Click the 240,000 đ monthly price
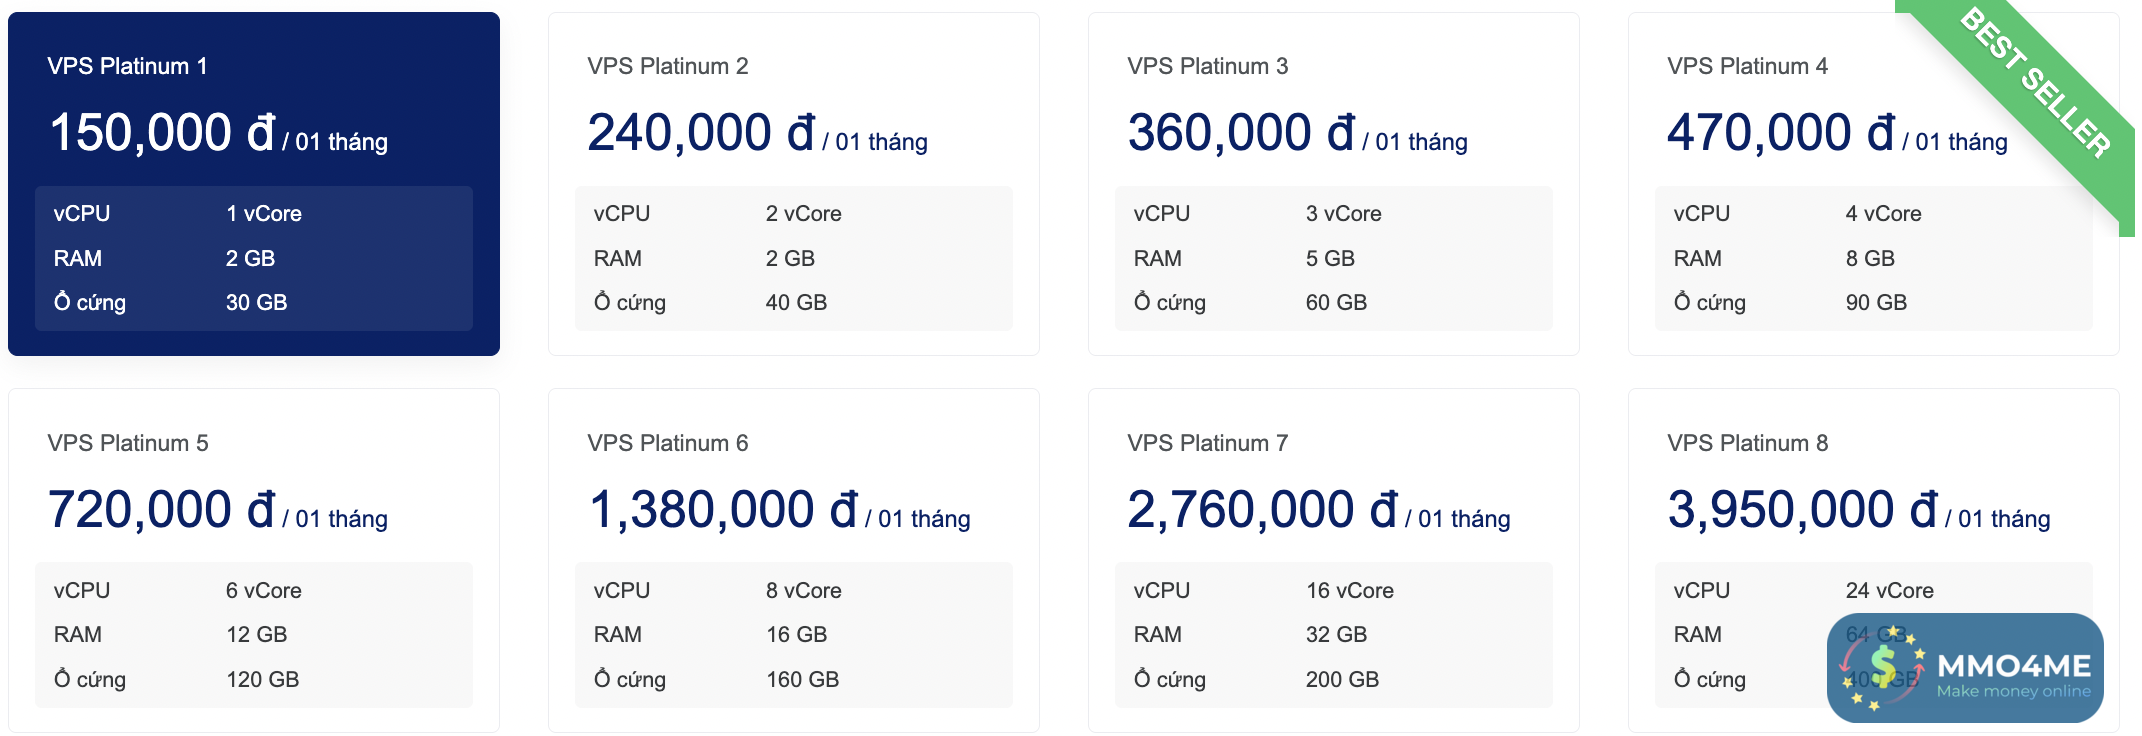 tap(701, 133)
